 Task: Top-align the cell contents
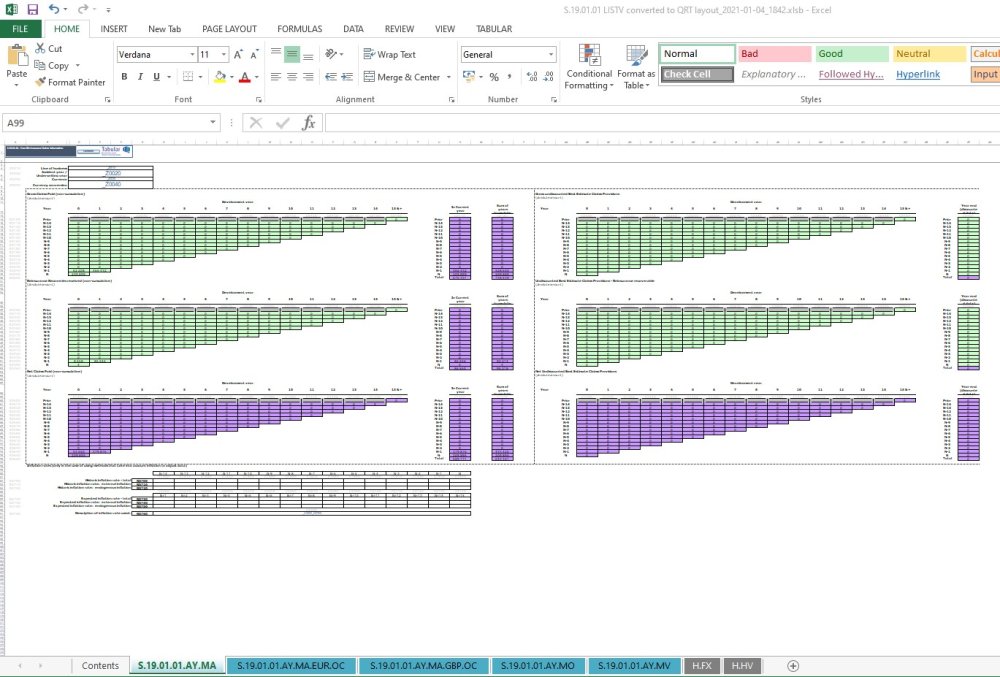[x=276, y=54]
